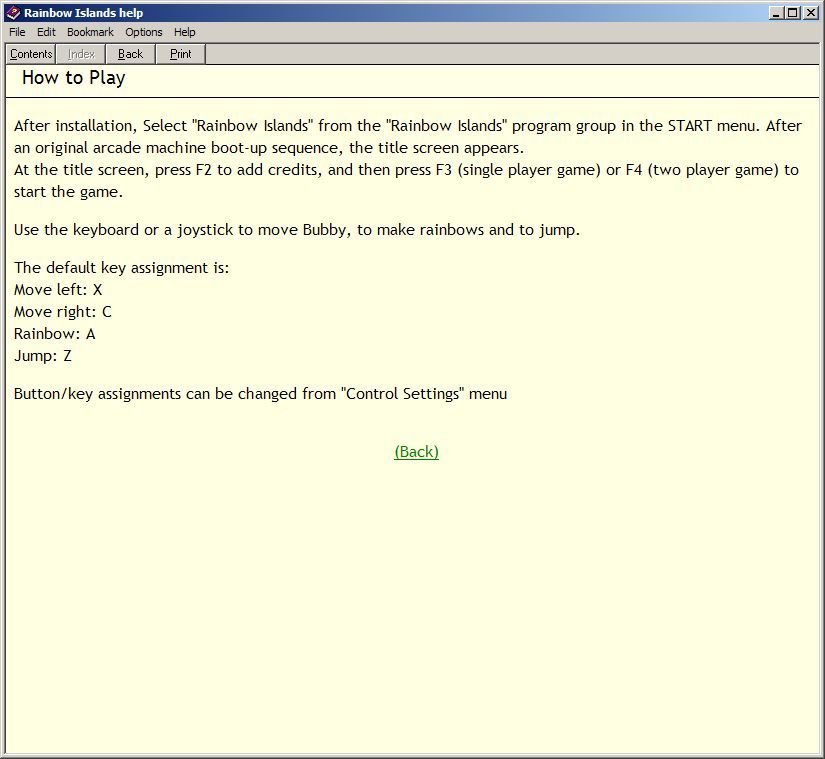Close the Rainbow Islands help window
The height and width of the screenshot is (759, 825).
point(811,13)
